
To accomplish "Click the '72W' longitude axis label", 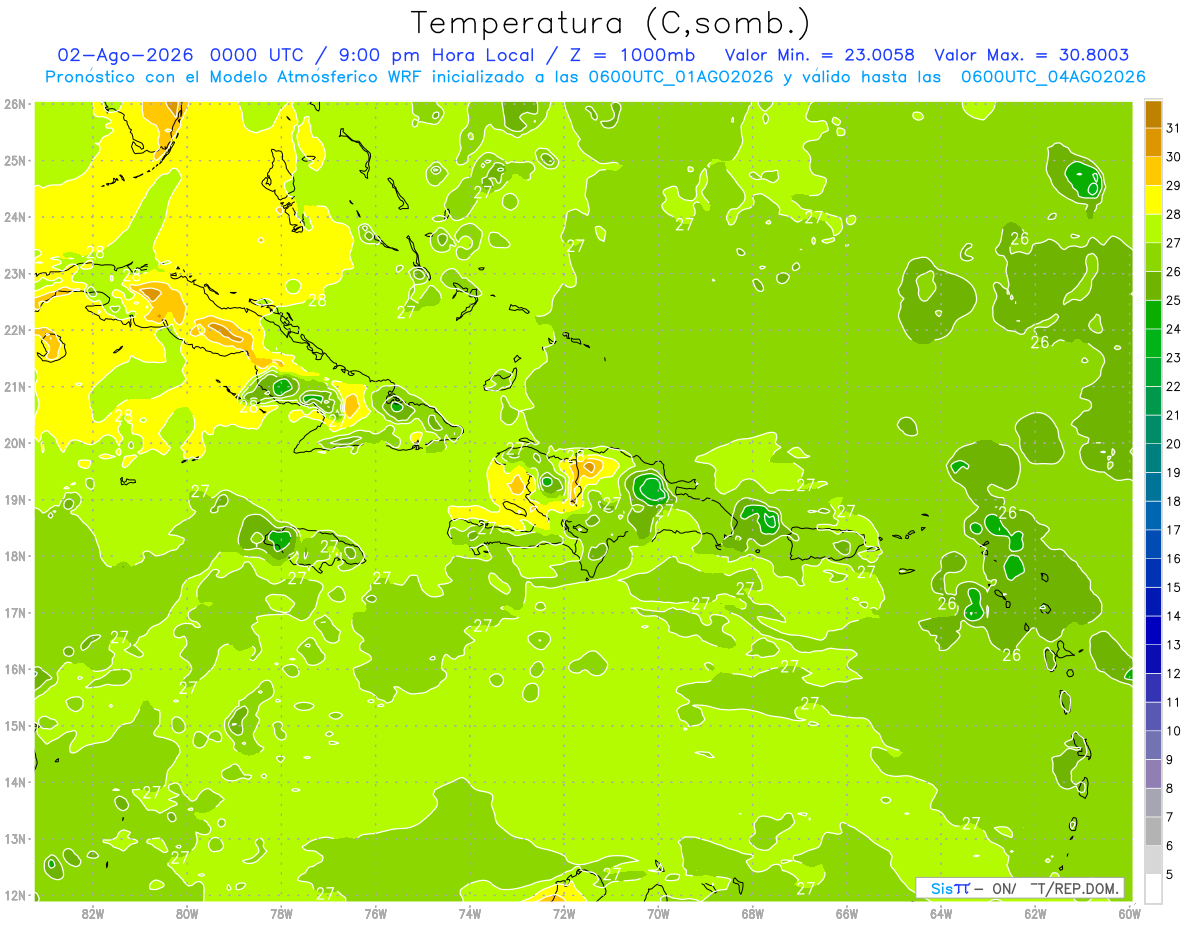I will (564, 913).
